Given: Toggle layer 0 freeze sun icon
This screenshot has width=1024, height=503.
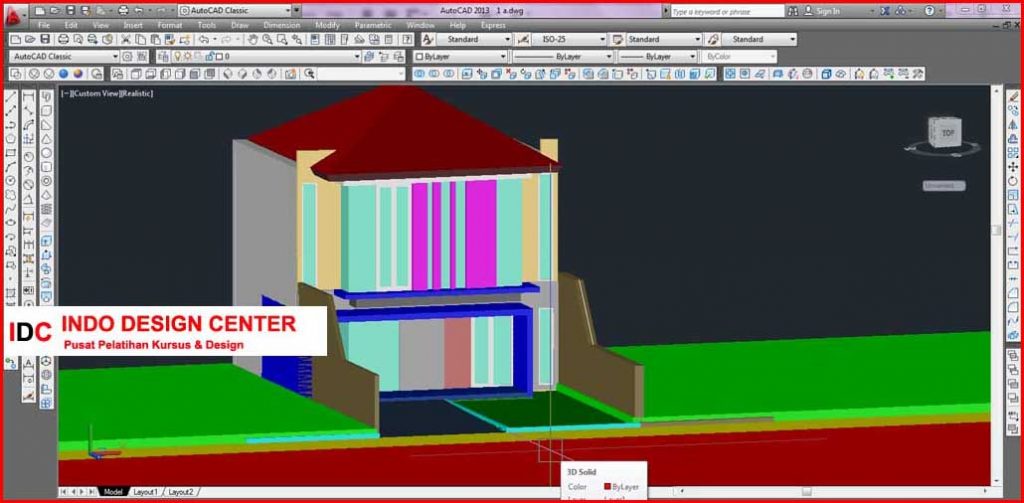Looking at the screenshot, I should pos(187,56).
